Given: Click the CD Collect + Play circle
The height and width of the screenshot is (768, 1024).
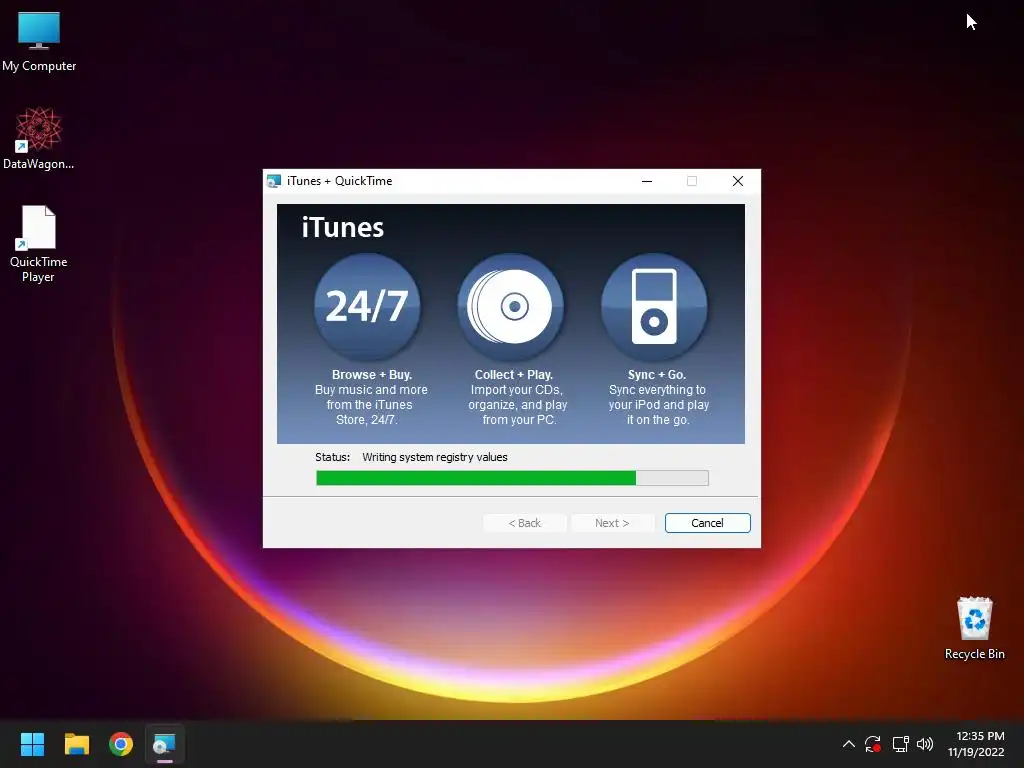Looking at the screenshot, I should pyautogui.click(x=511, y=306).
